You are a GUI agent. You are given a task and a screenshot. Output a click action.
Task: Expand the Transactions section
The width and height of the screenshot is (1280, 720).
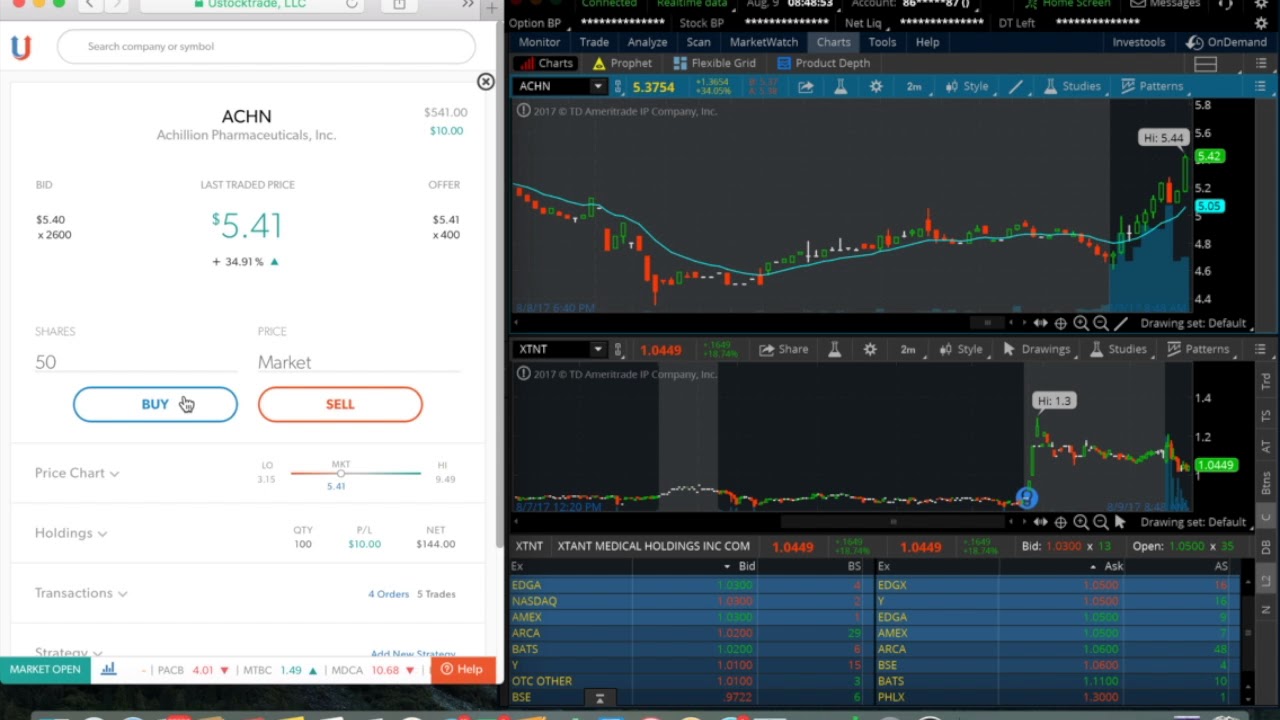pos(81,593)
